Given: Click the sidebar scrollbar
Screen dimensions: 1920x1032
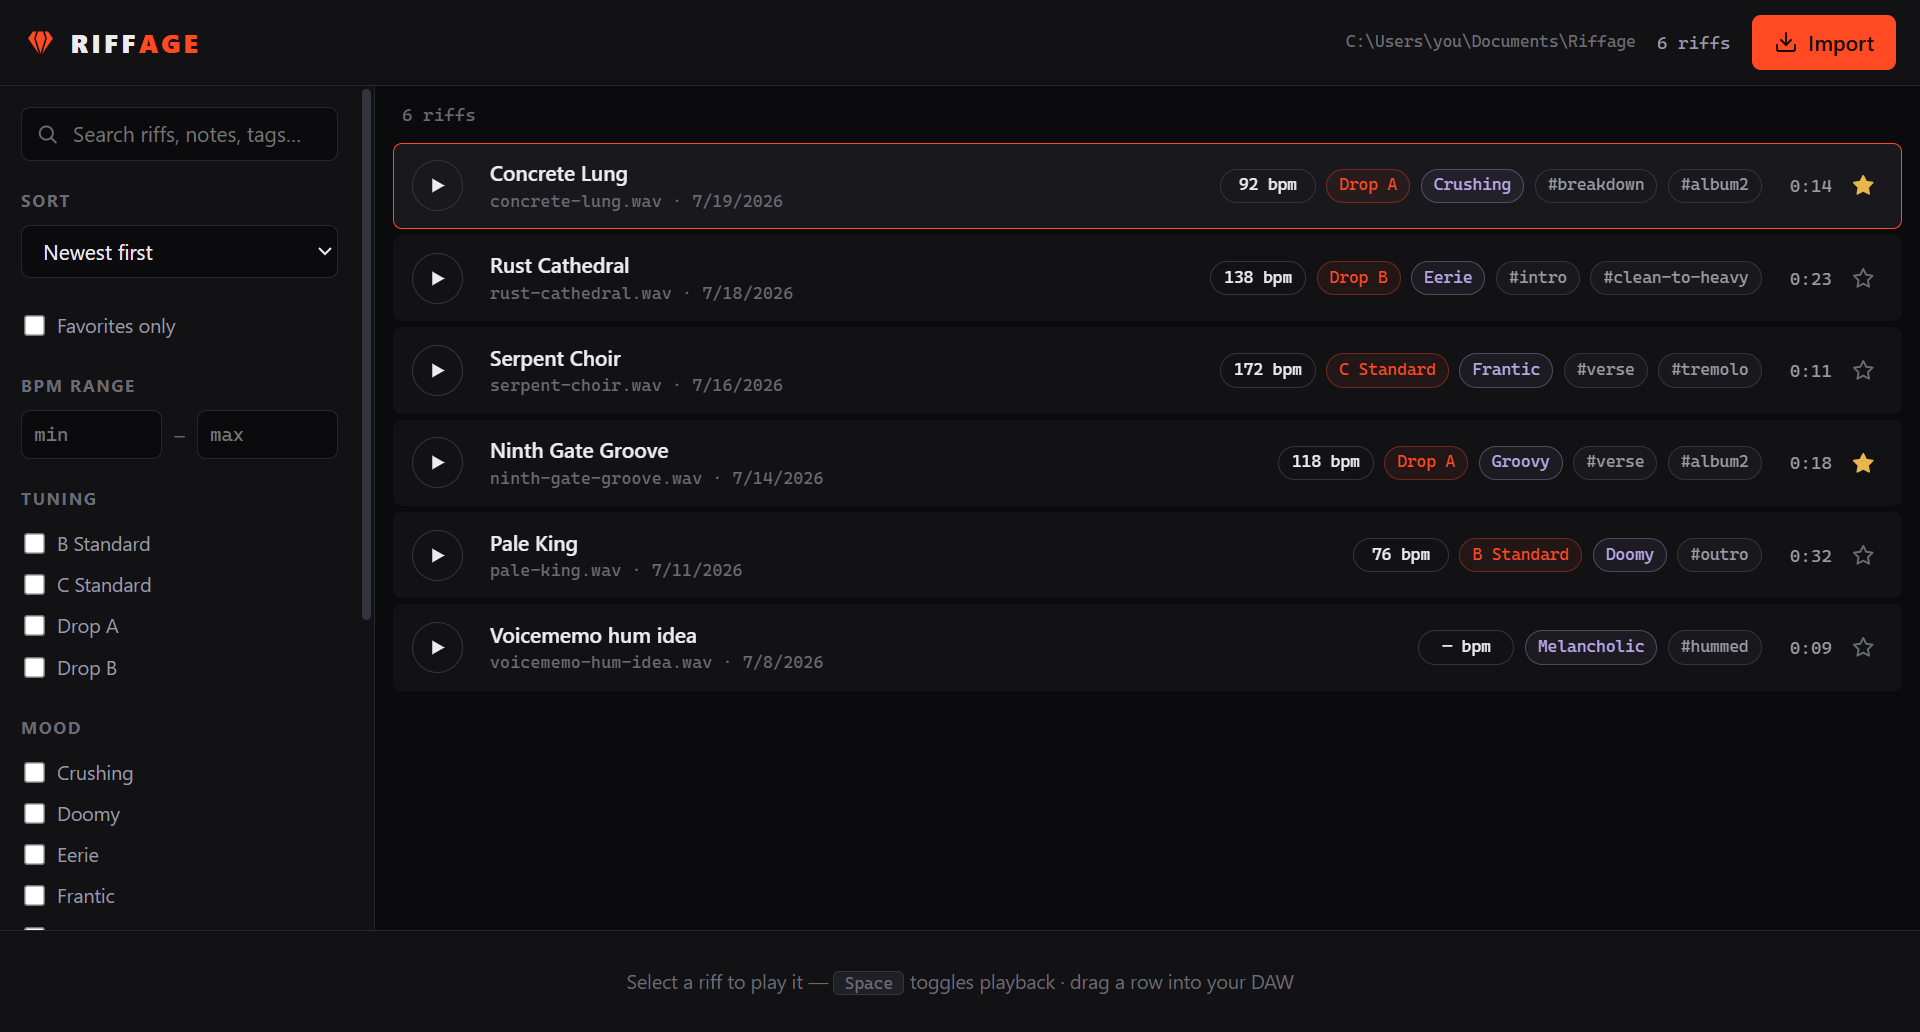Looking at the screenshot, I should [366, 355].
